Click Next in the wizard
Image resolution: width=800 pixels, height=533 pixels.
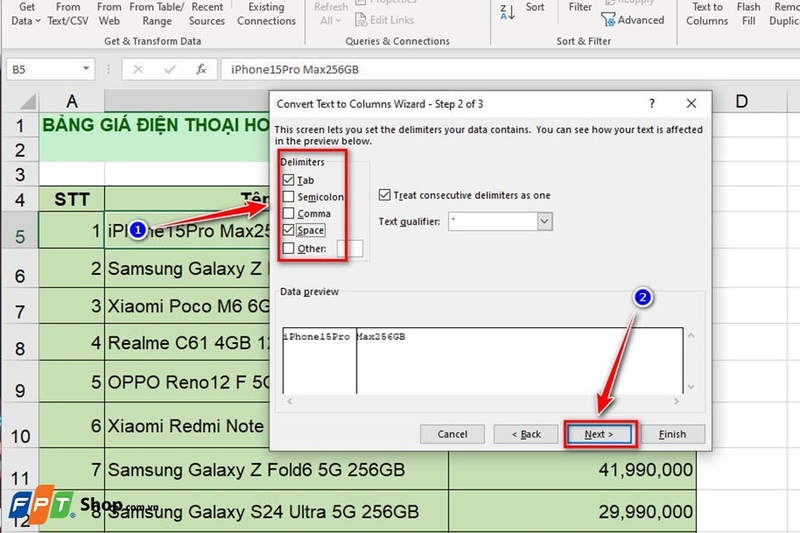(x=599, y=434)
